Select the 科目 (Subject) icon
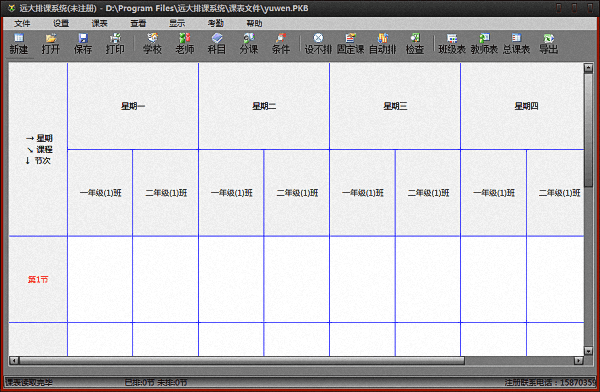 point(217,44)
